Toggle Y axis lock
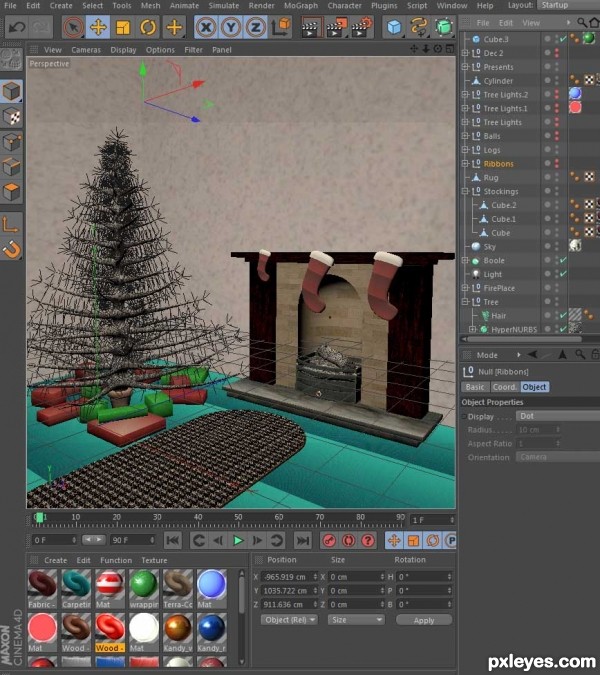The height and width of the screenshot is (675, 600). [231, 28]
